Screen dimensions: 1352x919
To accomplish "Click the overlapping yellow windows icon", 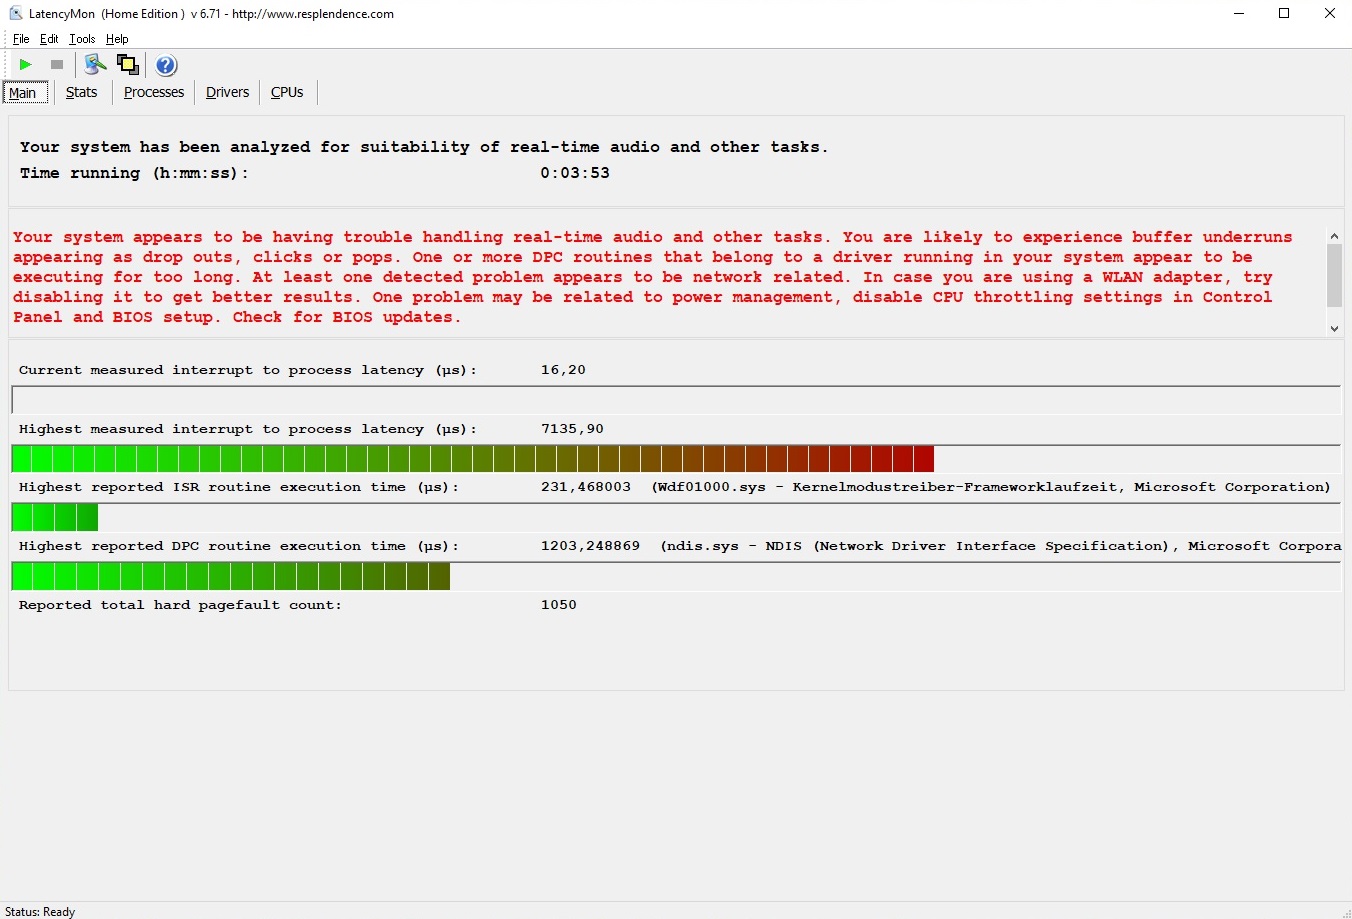I will tap(128, 65).
